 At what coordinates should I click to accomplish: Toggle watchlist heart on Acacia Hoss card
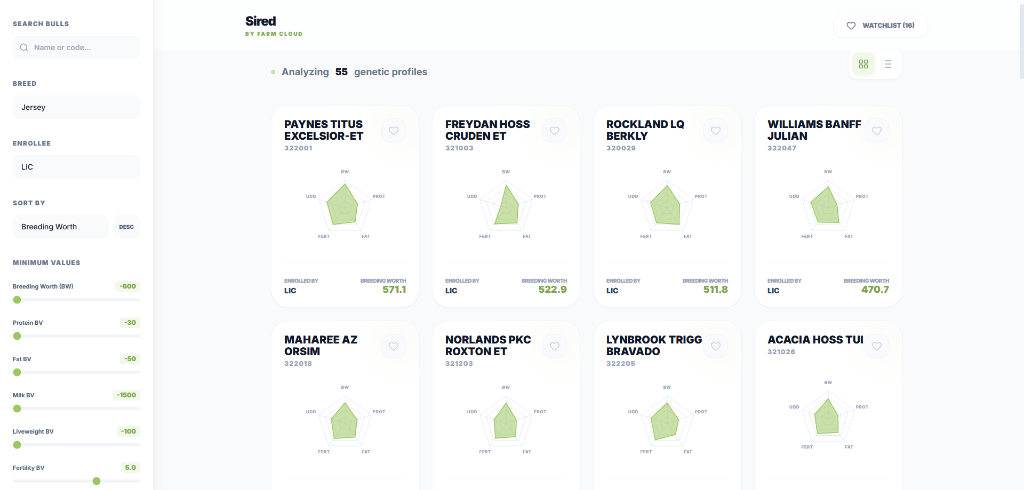pos(877,346)
